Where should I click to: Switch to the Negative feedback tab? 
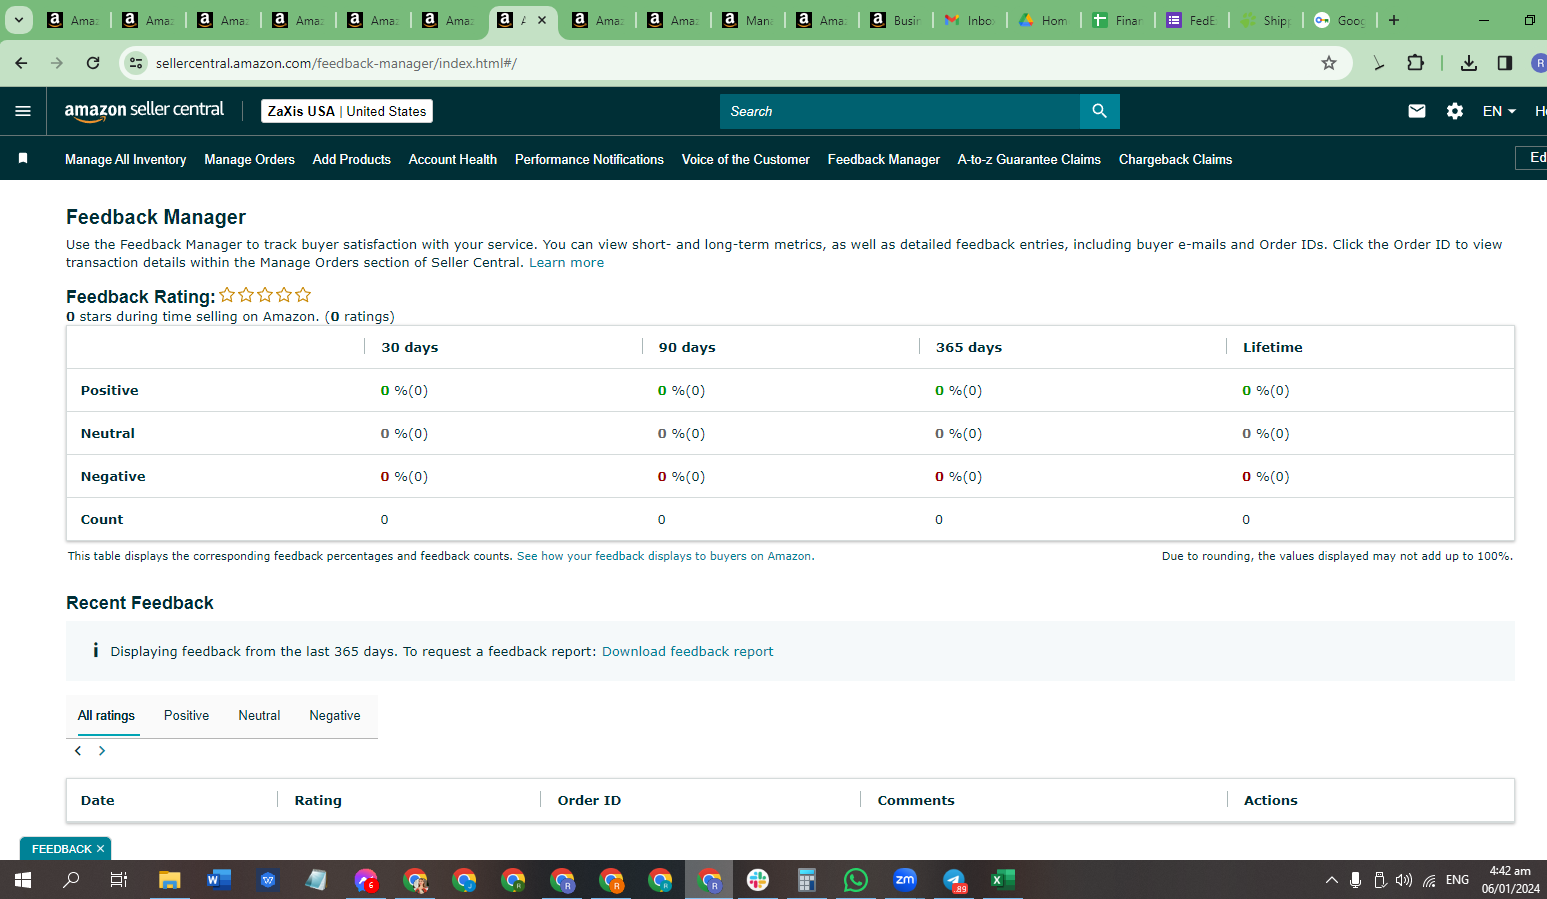pos(335,715)
